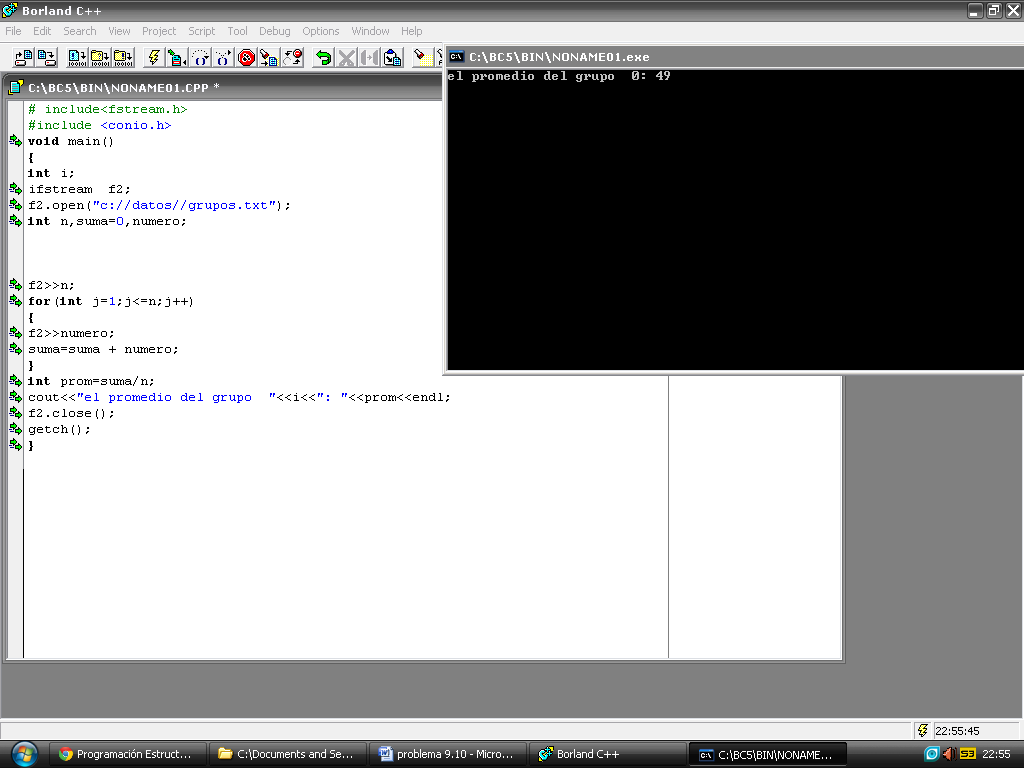The image size is (1024, 768).
Task: Click the speaker volume tray icon
Action: pyautogui.click(x=949, y=753)
